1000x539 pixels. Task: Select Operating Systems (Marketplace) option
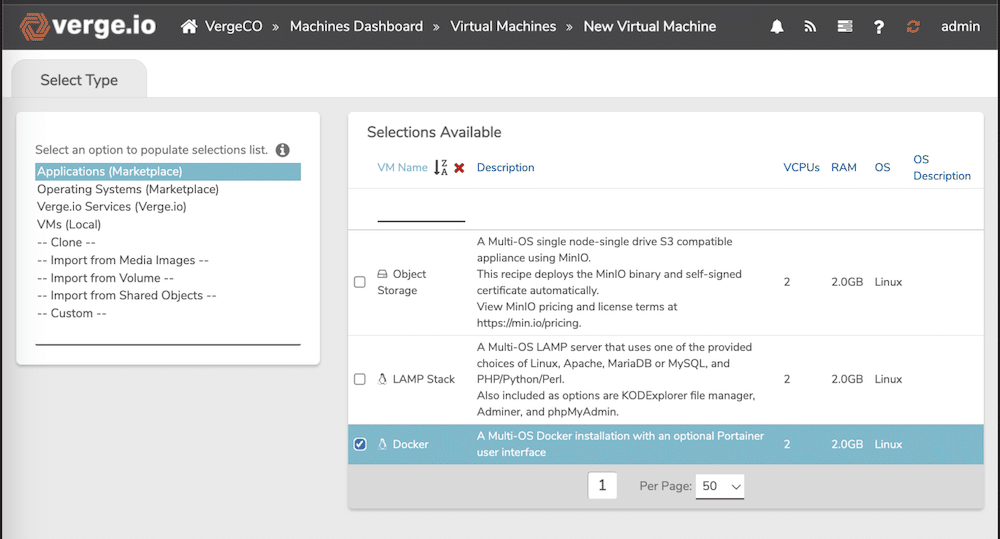tap(168, 189)
